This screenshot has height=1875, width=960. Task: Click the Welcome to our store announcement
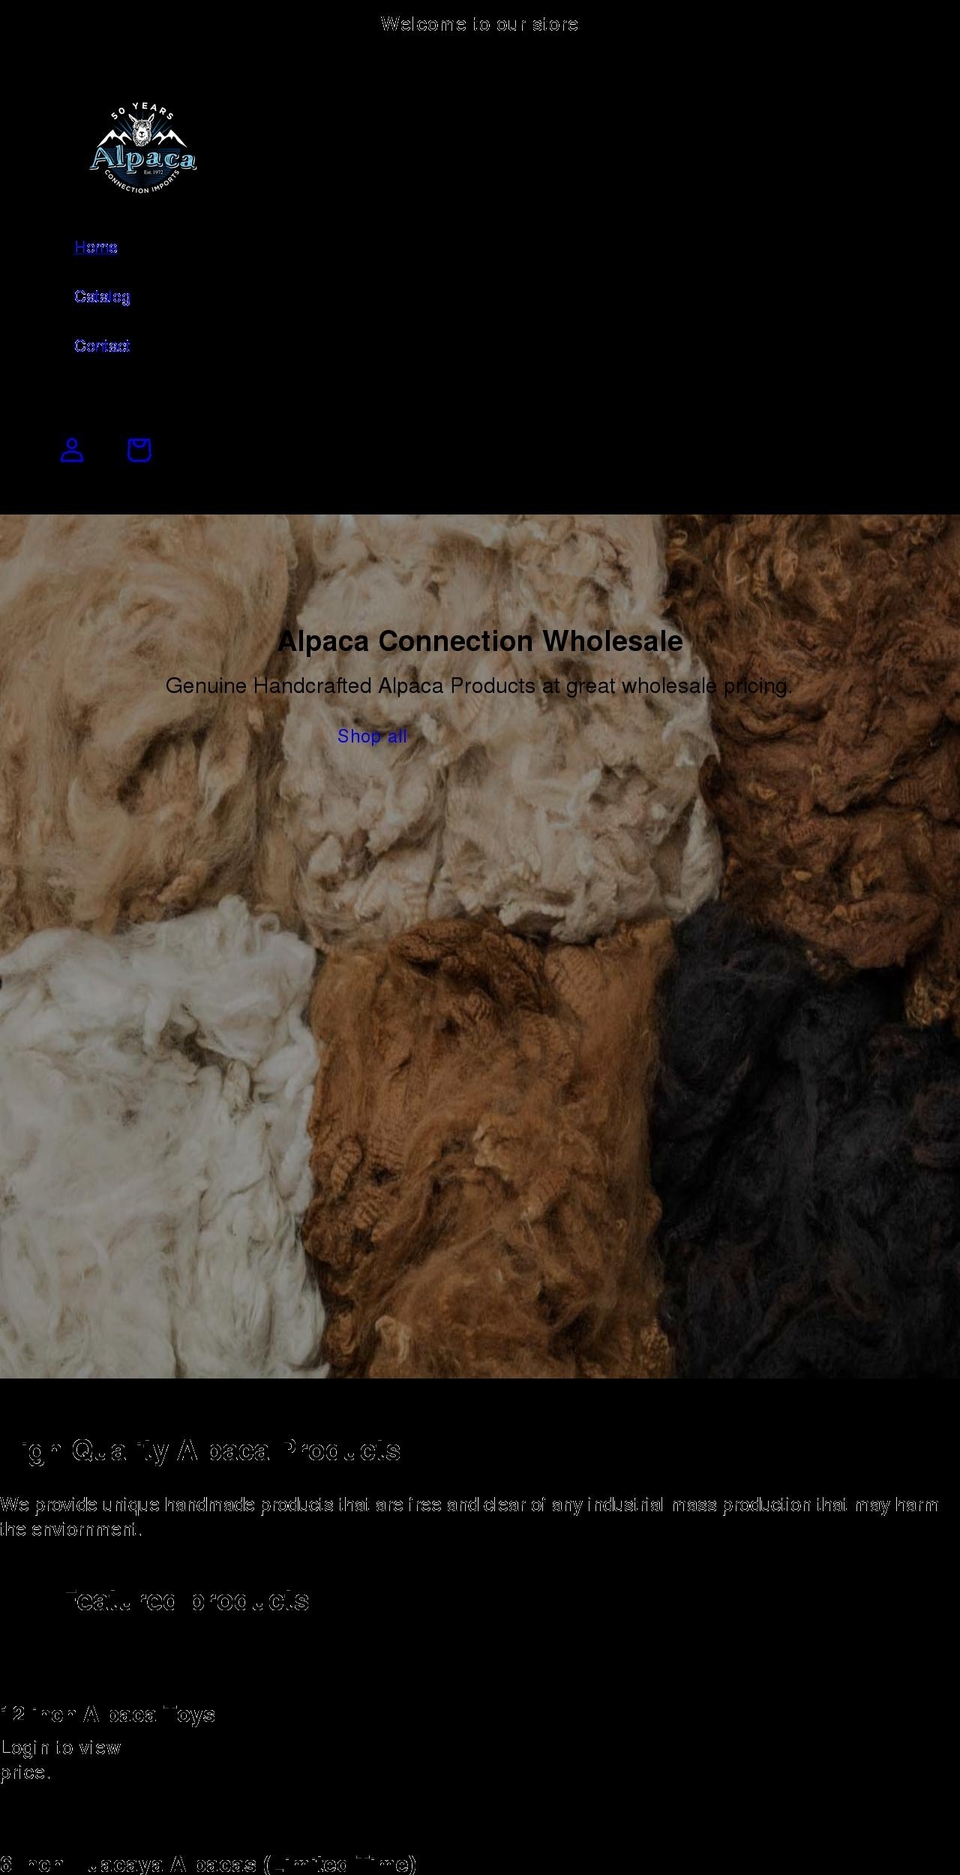point(480,24)
